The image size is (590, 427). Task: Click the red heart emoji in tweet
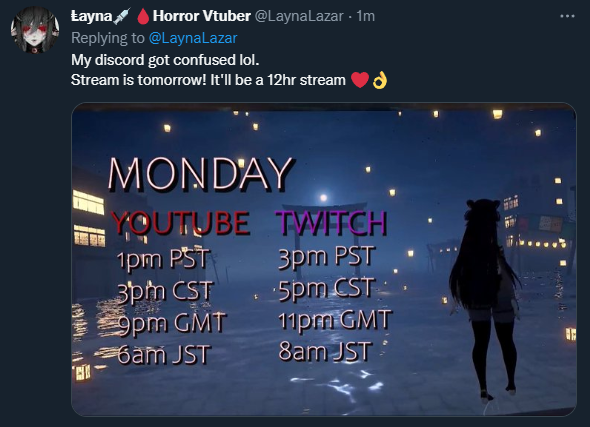(x=360, y=80)
